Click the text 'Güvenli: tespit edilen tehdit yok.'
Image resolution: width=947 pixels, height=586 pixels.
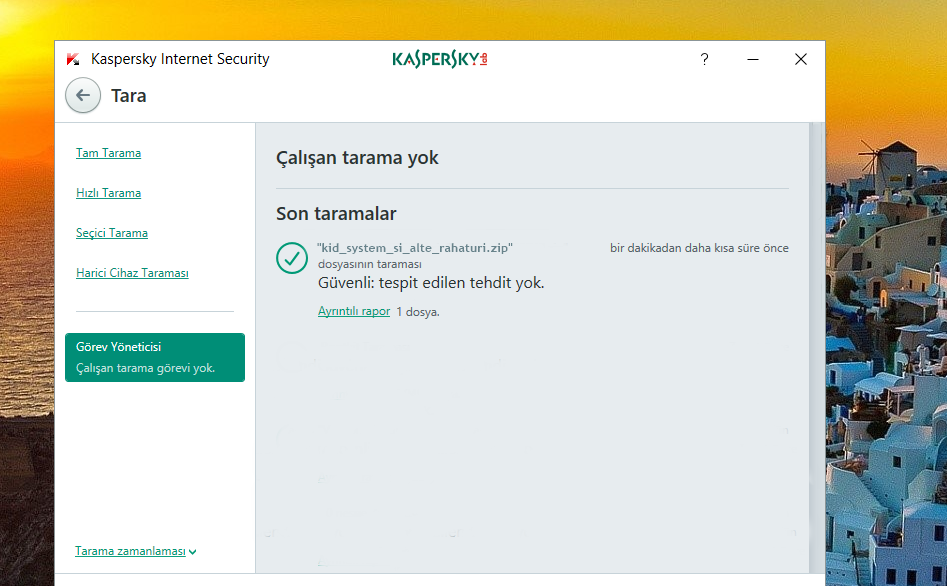(431, 283)
